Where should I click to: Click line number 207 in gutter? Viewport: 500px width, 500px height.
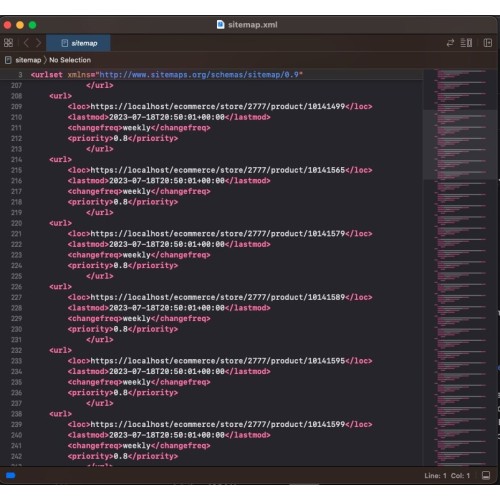coord(16,85)
